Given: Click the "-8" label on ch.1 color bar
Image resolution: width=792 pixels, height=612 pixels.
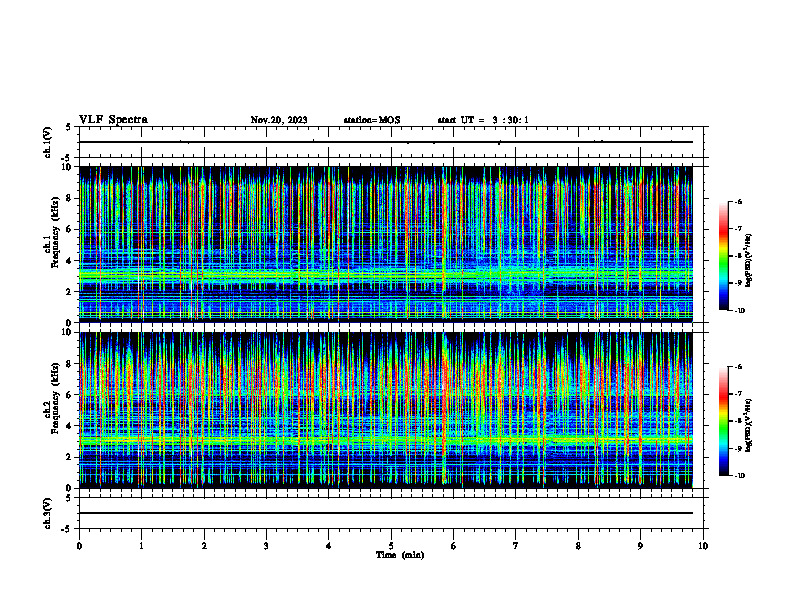Looking at the screenshot, I should (x=738, y=256).
